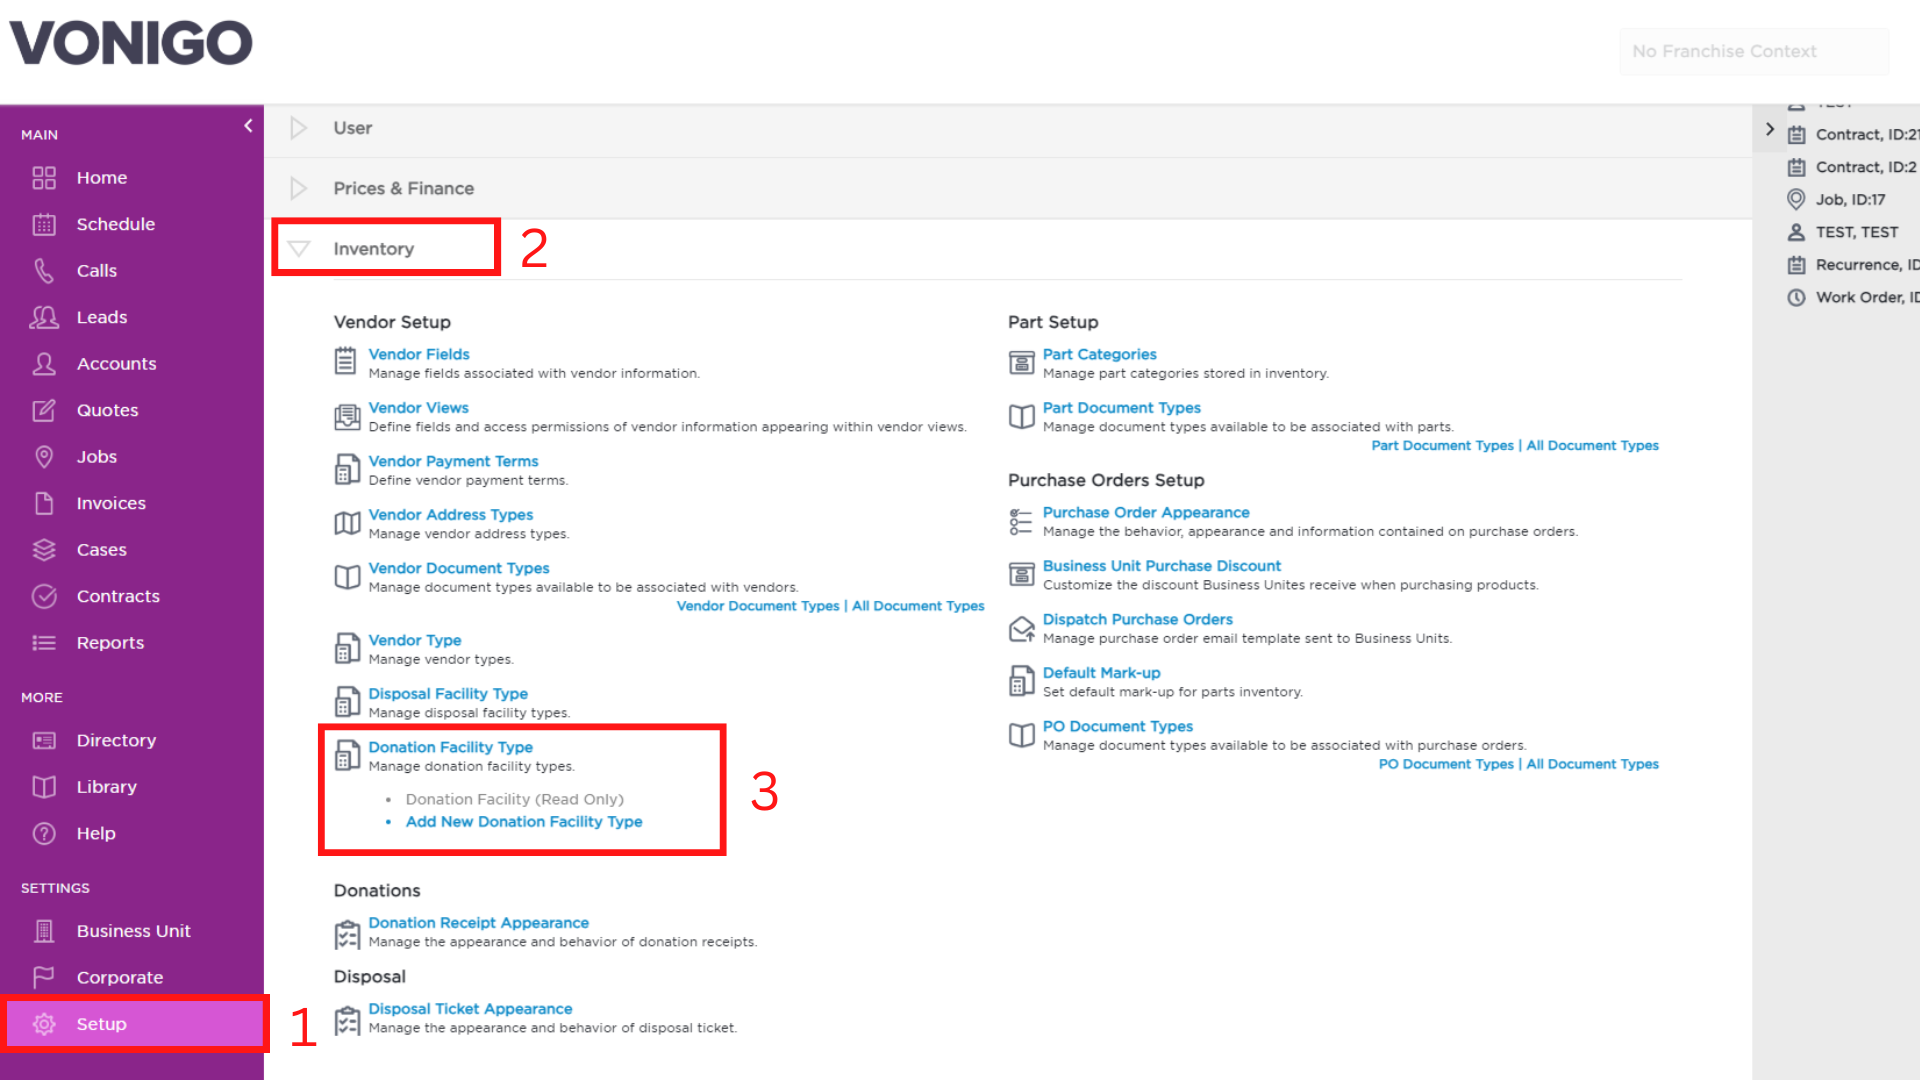
Task: Select the Leads people icon
Action: 44,317
